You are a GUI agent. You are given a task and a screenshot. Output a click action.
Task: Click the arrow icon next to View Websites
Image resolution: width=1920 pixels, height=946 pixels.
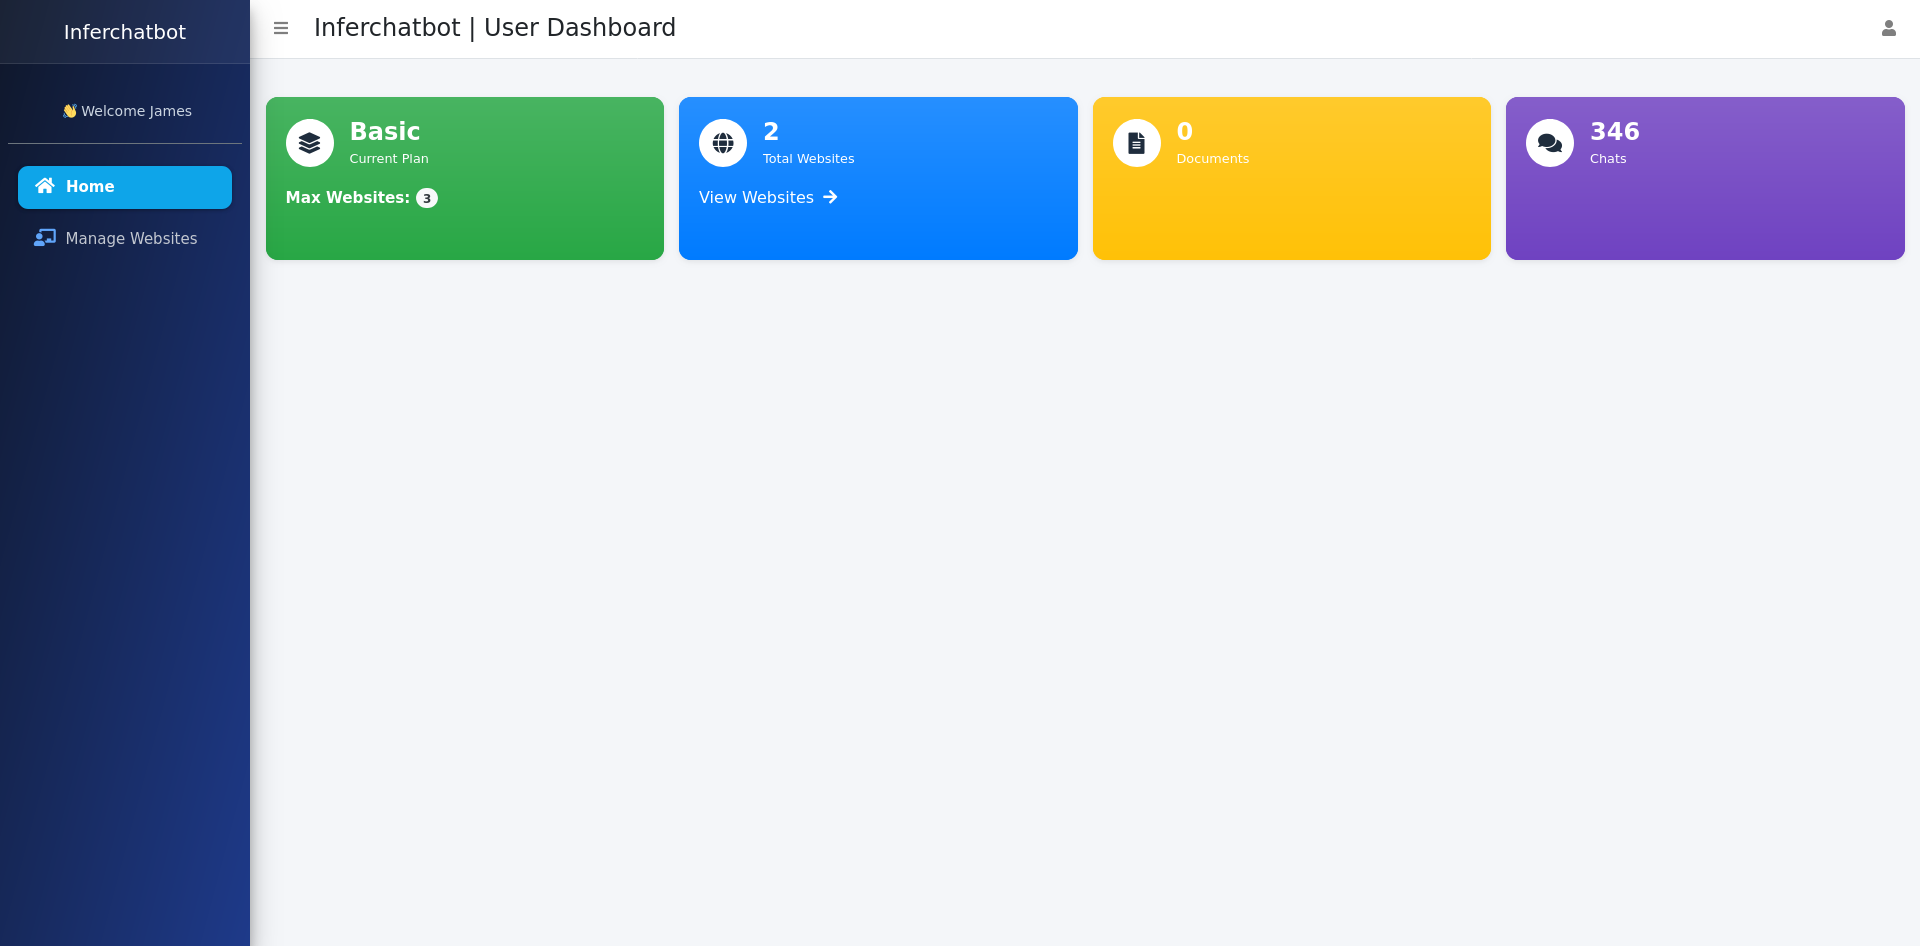tap(831, 197)
